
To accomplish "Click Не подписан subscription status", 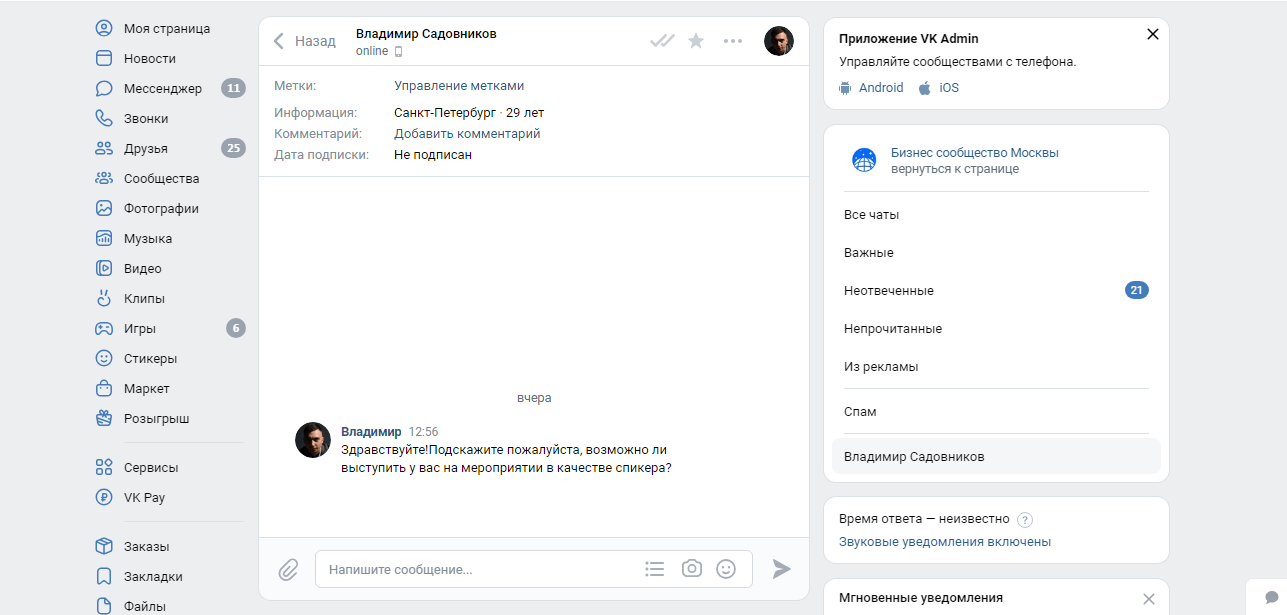I will pyautogui.click(x=433, y=155).
